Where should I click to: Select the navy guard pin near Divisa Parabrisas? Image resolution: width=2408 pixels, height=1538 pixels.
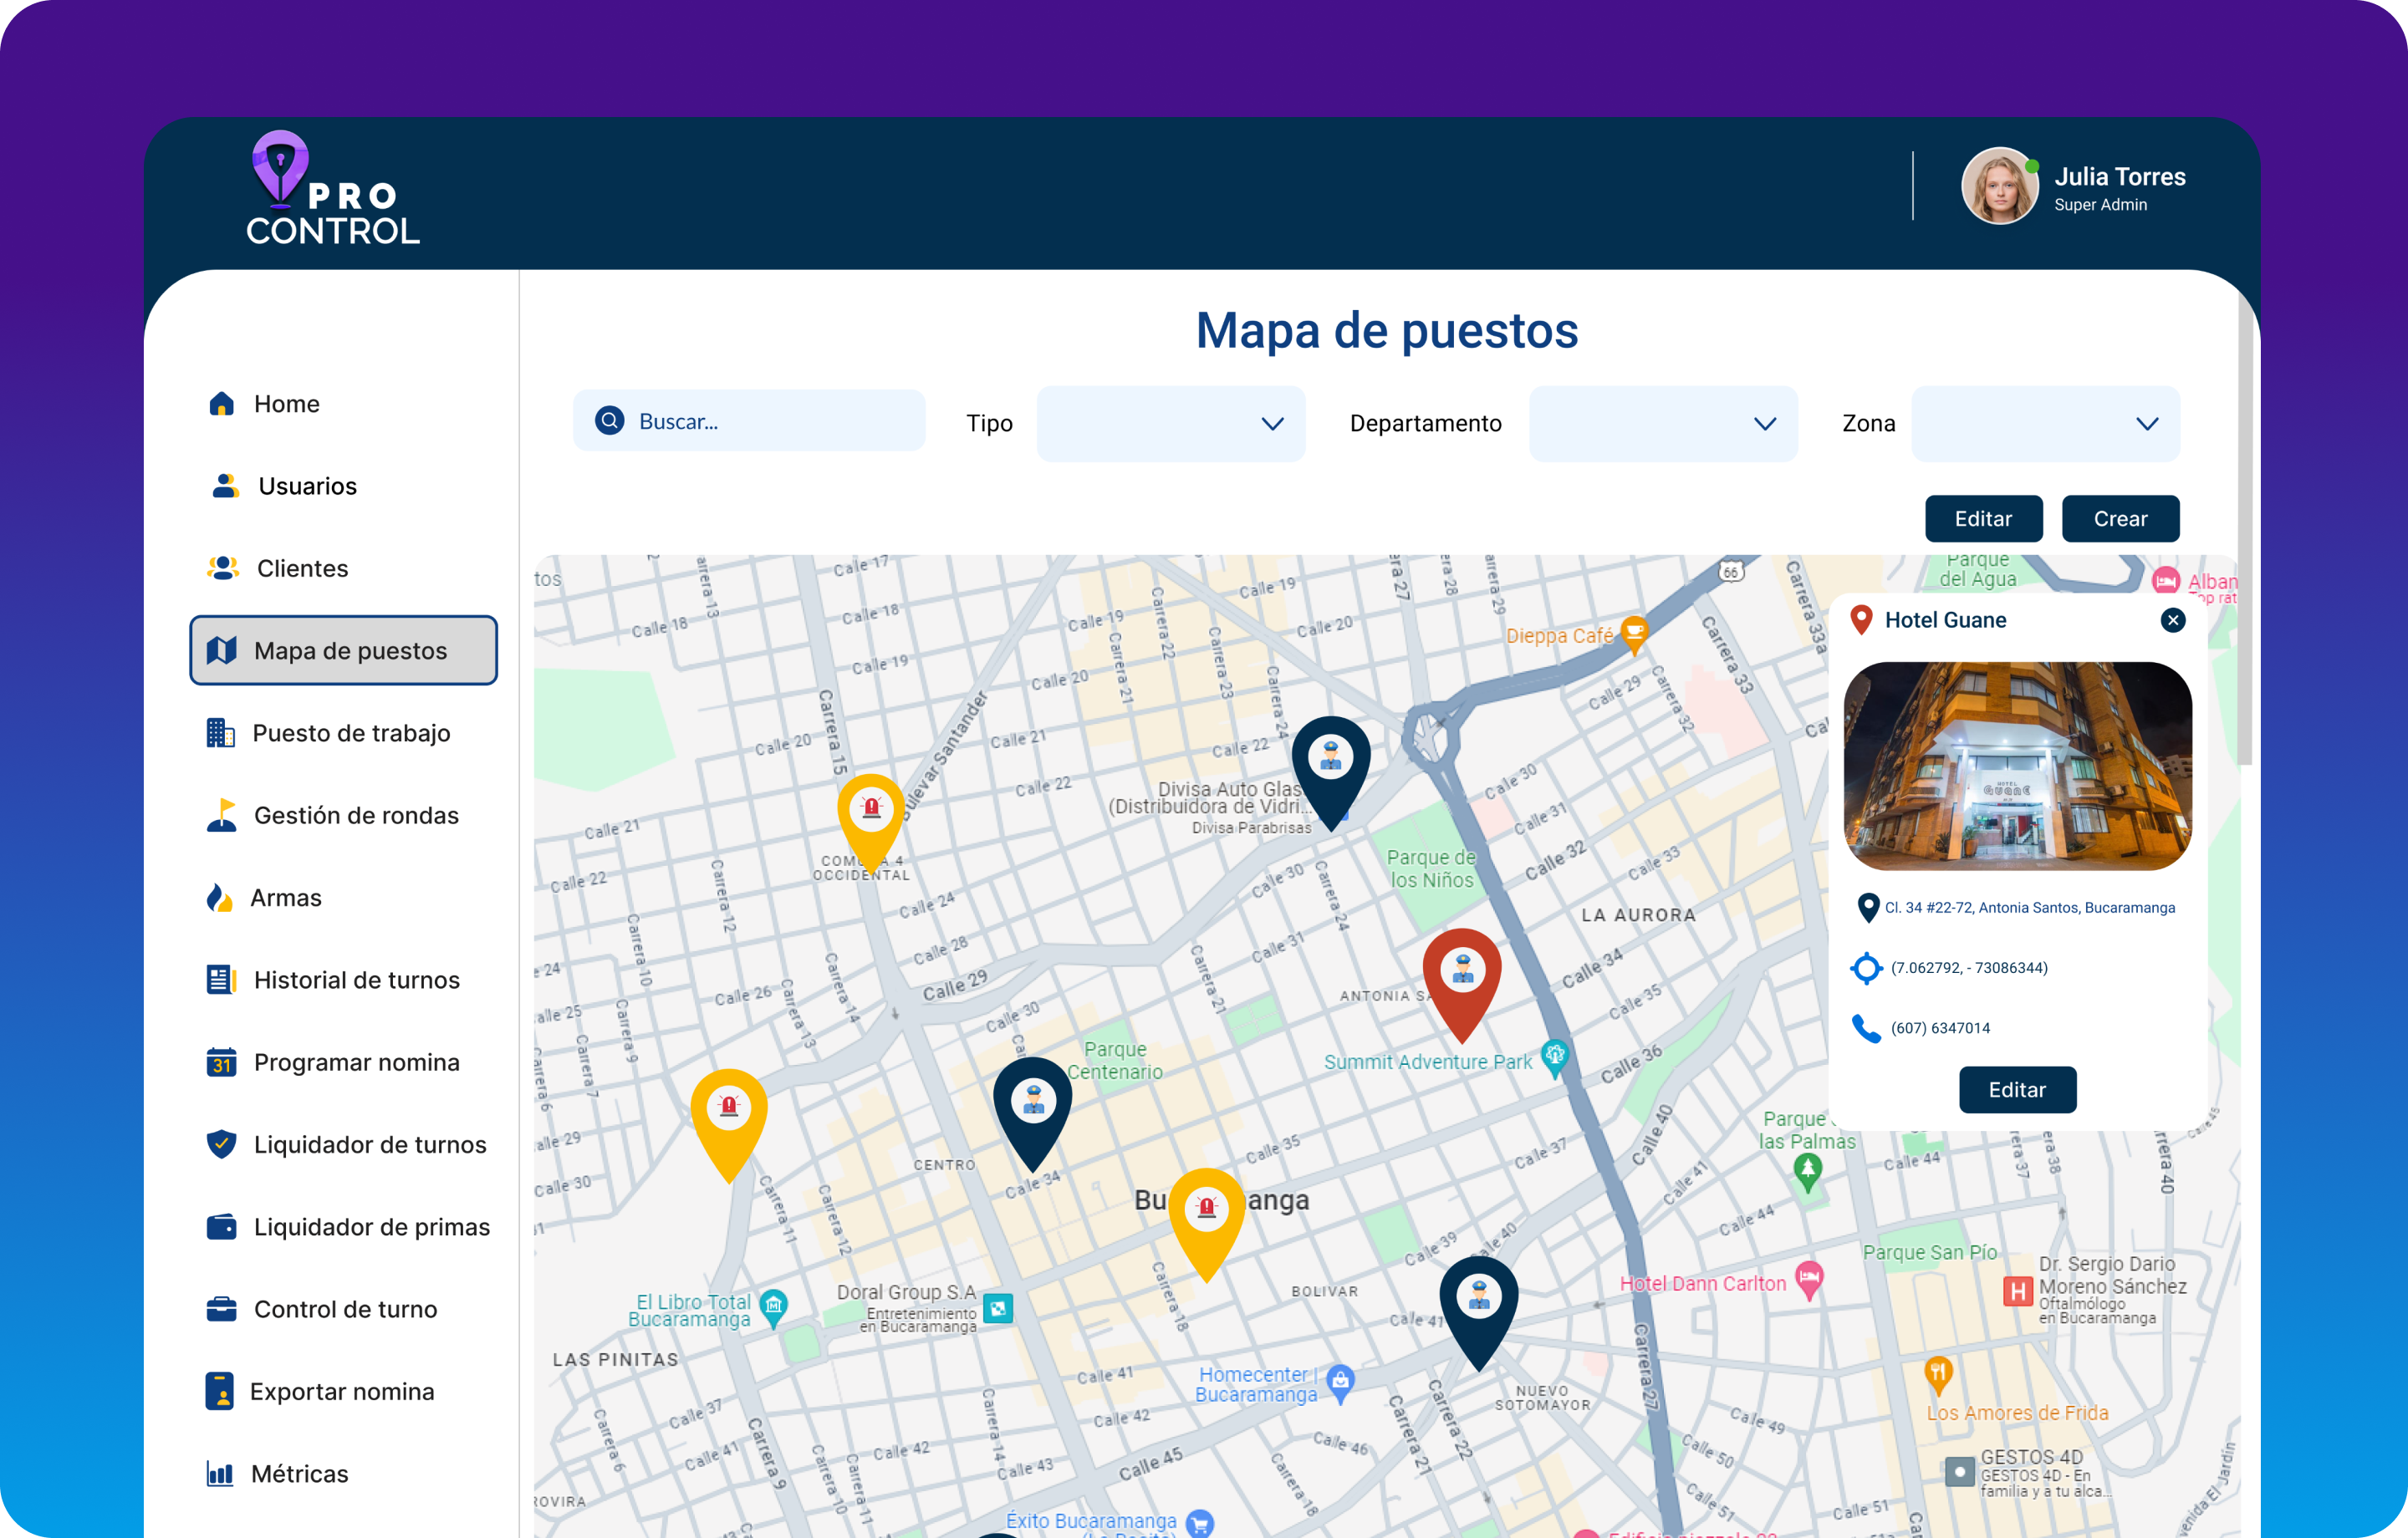[1331, 773]
